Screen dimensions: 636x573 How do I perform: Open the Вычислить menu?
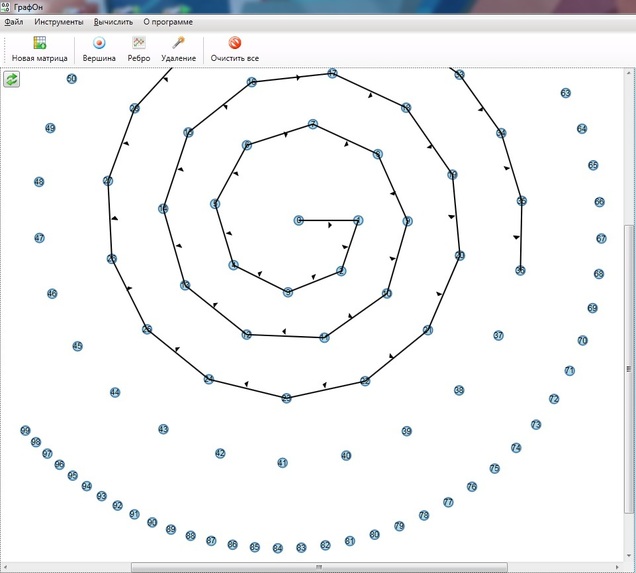click(x=113, y=22)
